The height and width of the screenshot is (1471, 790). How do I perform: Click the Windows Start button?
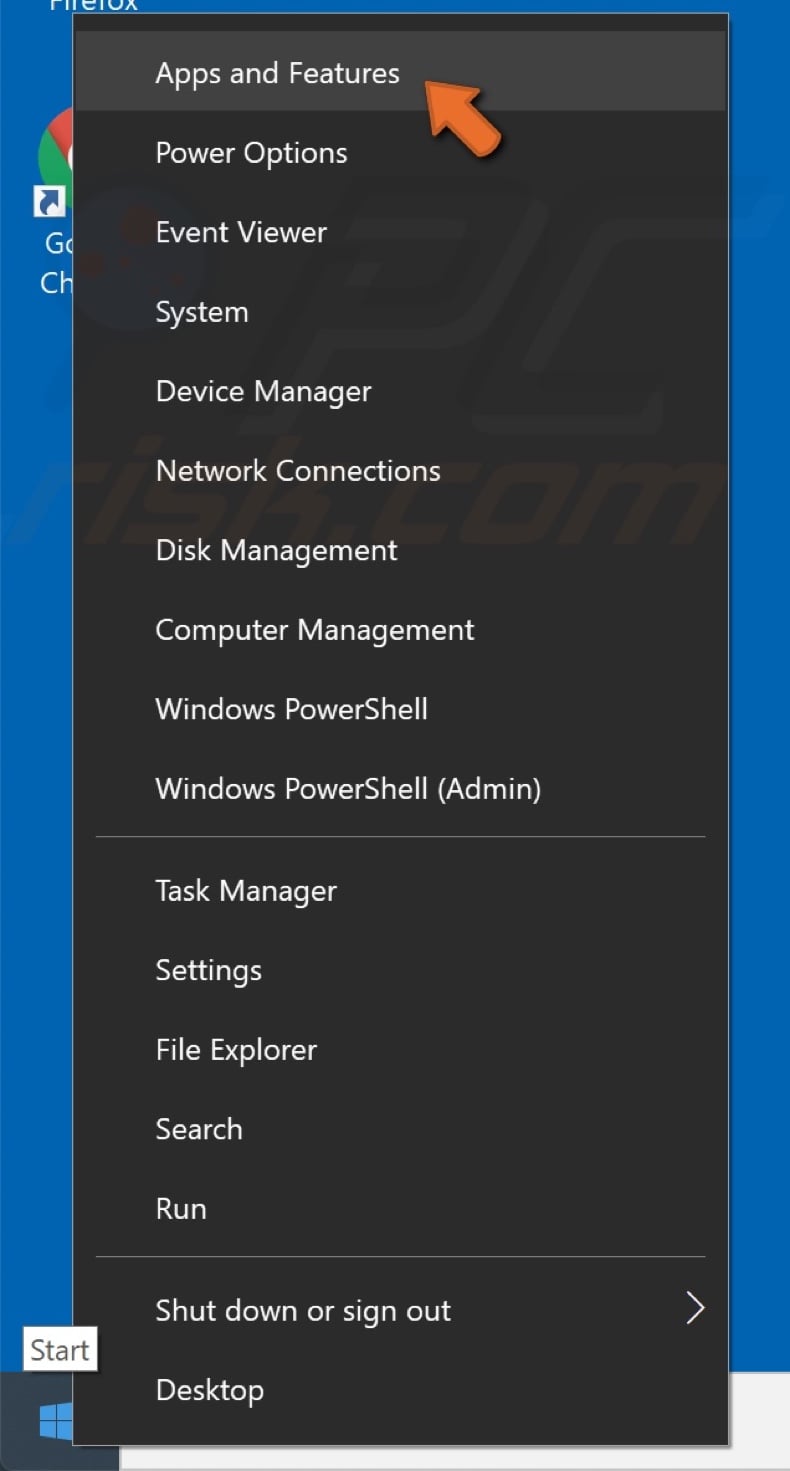(x=55, y=1420)
